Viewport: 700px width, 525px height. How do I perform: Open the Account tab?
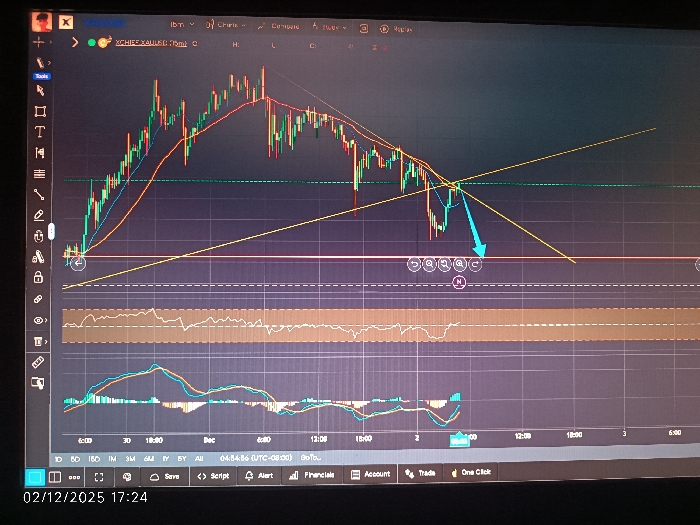coord(371,474)
